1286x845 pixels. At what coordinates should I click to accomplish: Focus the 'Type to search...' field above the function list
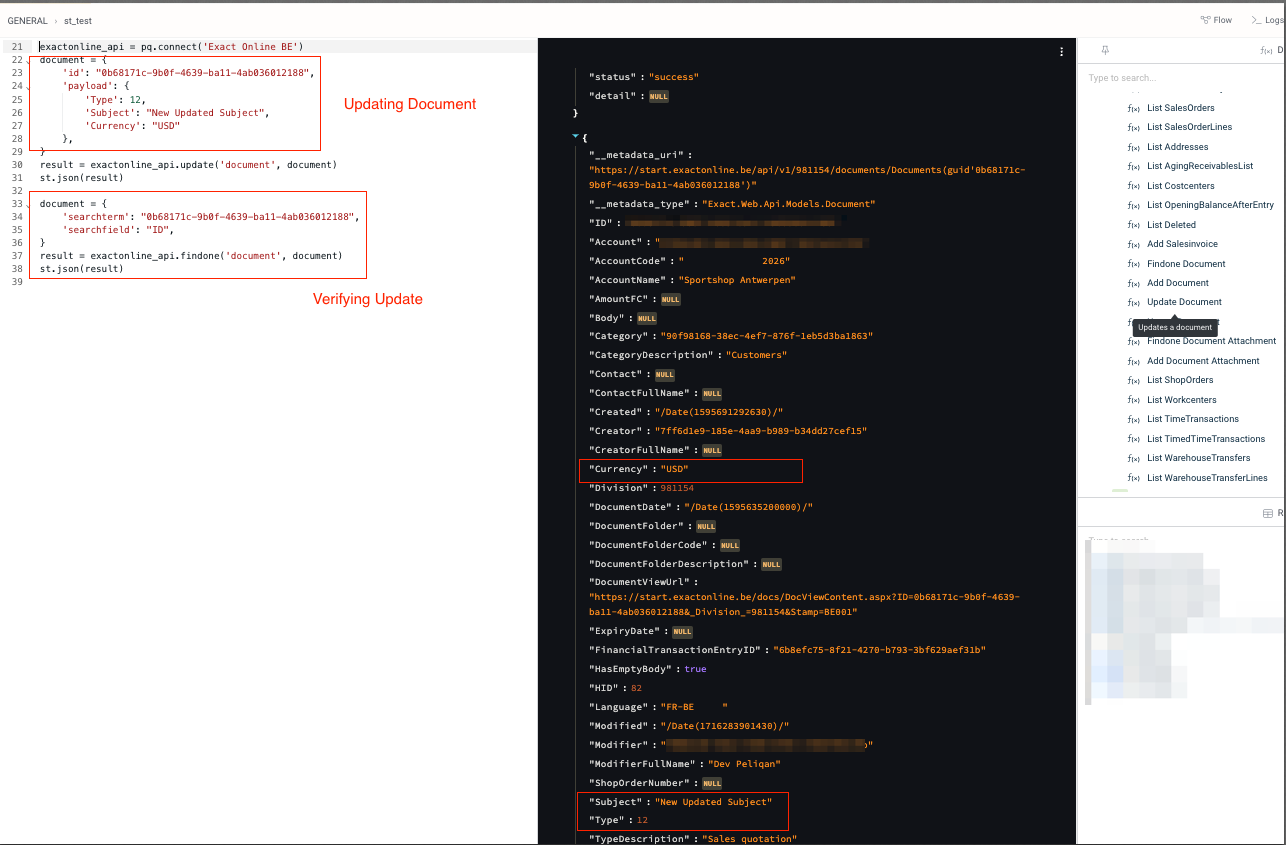tap(1180, 78)
